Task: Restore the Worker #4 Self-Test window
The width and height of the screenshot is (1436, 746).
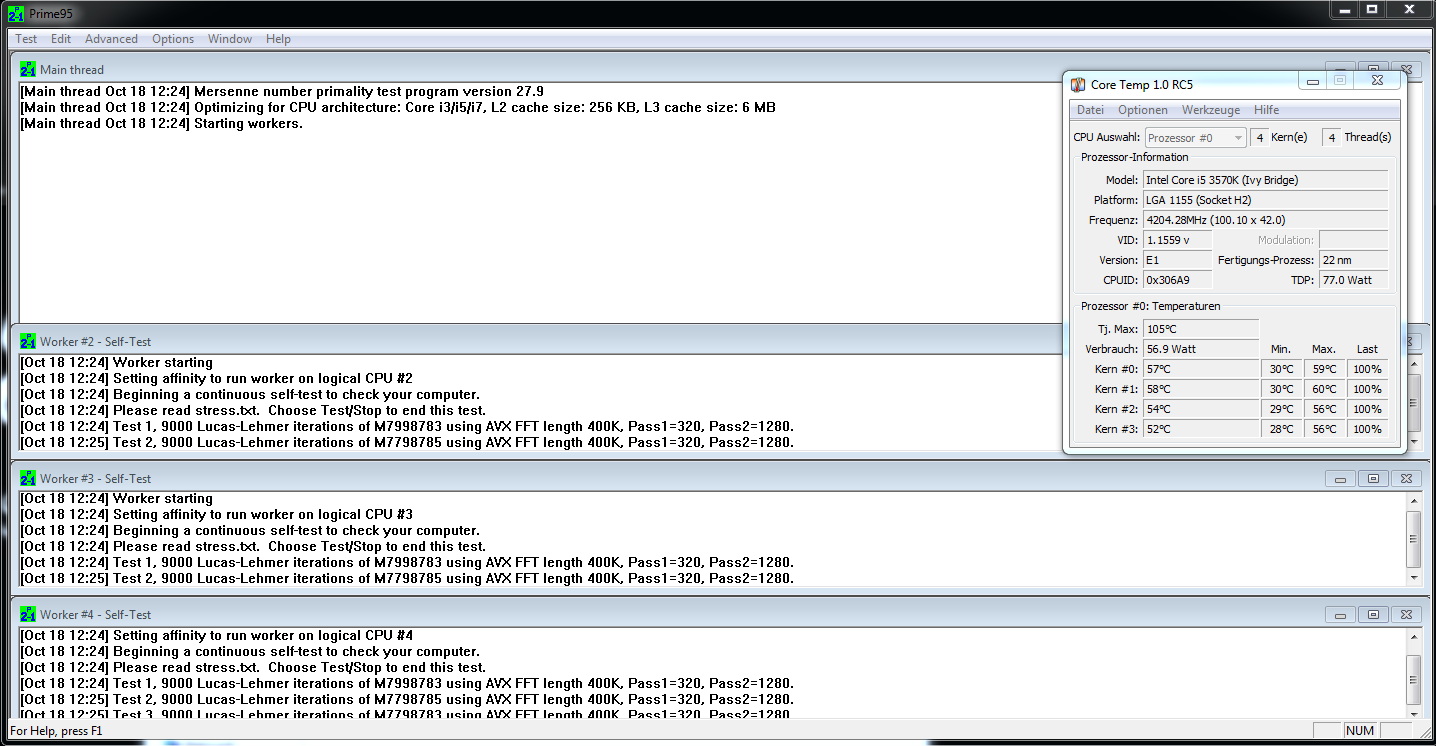Action: pos(1373,615)
